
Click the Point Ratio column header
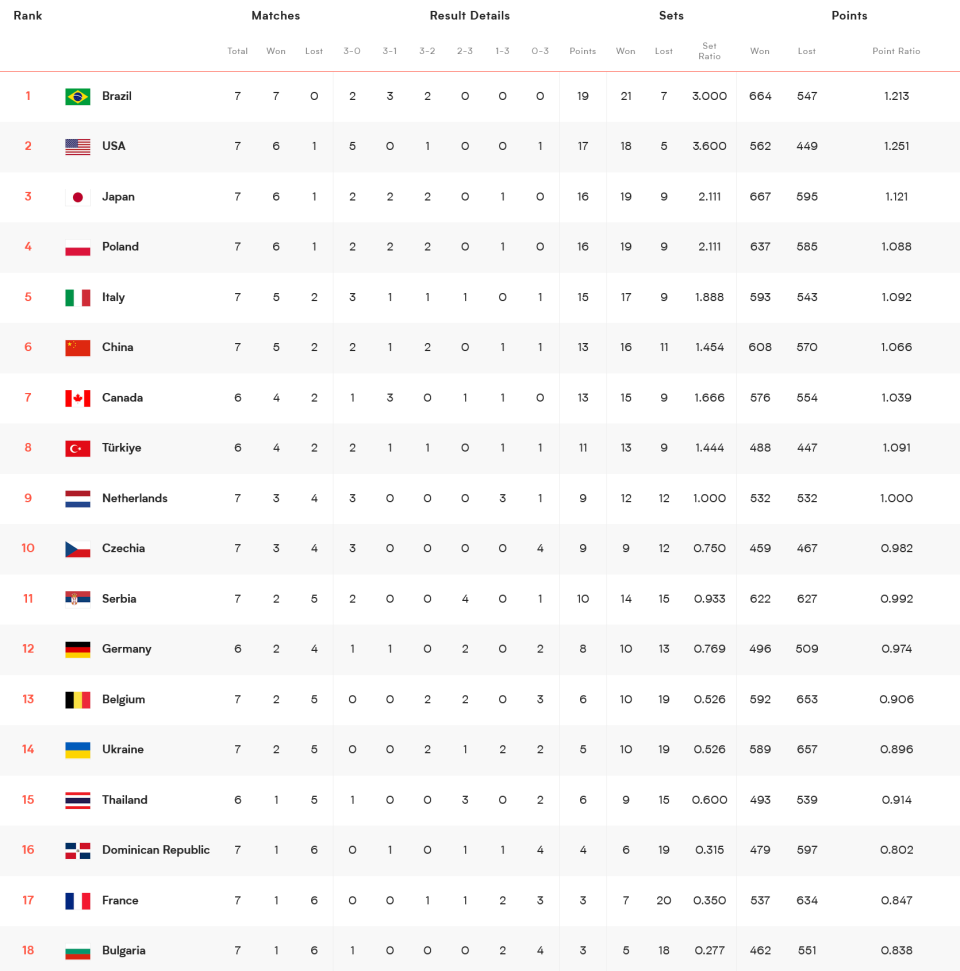point(896,51)
